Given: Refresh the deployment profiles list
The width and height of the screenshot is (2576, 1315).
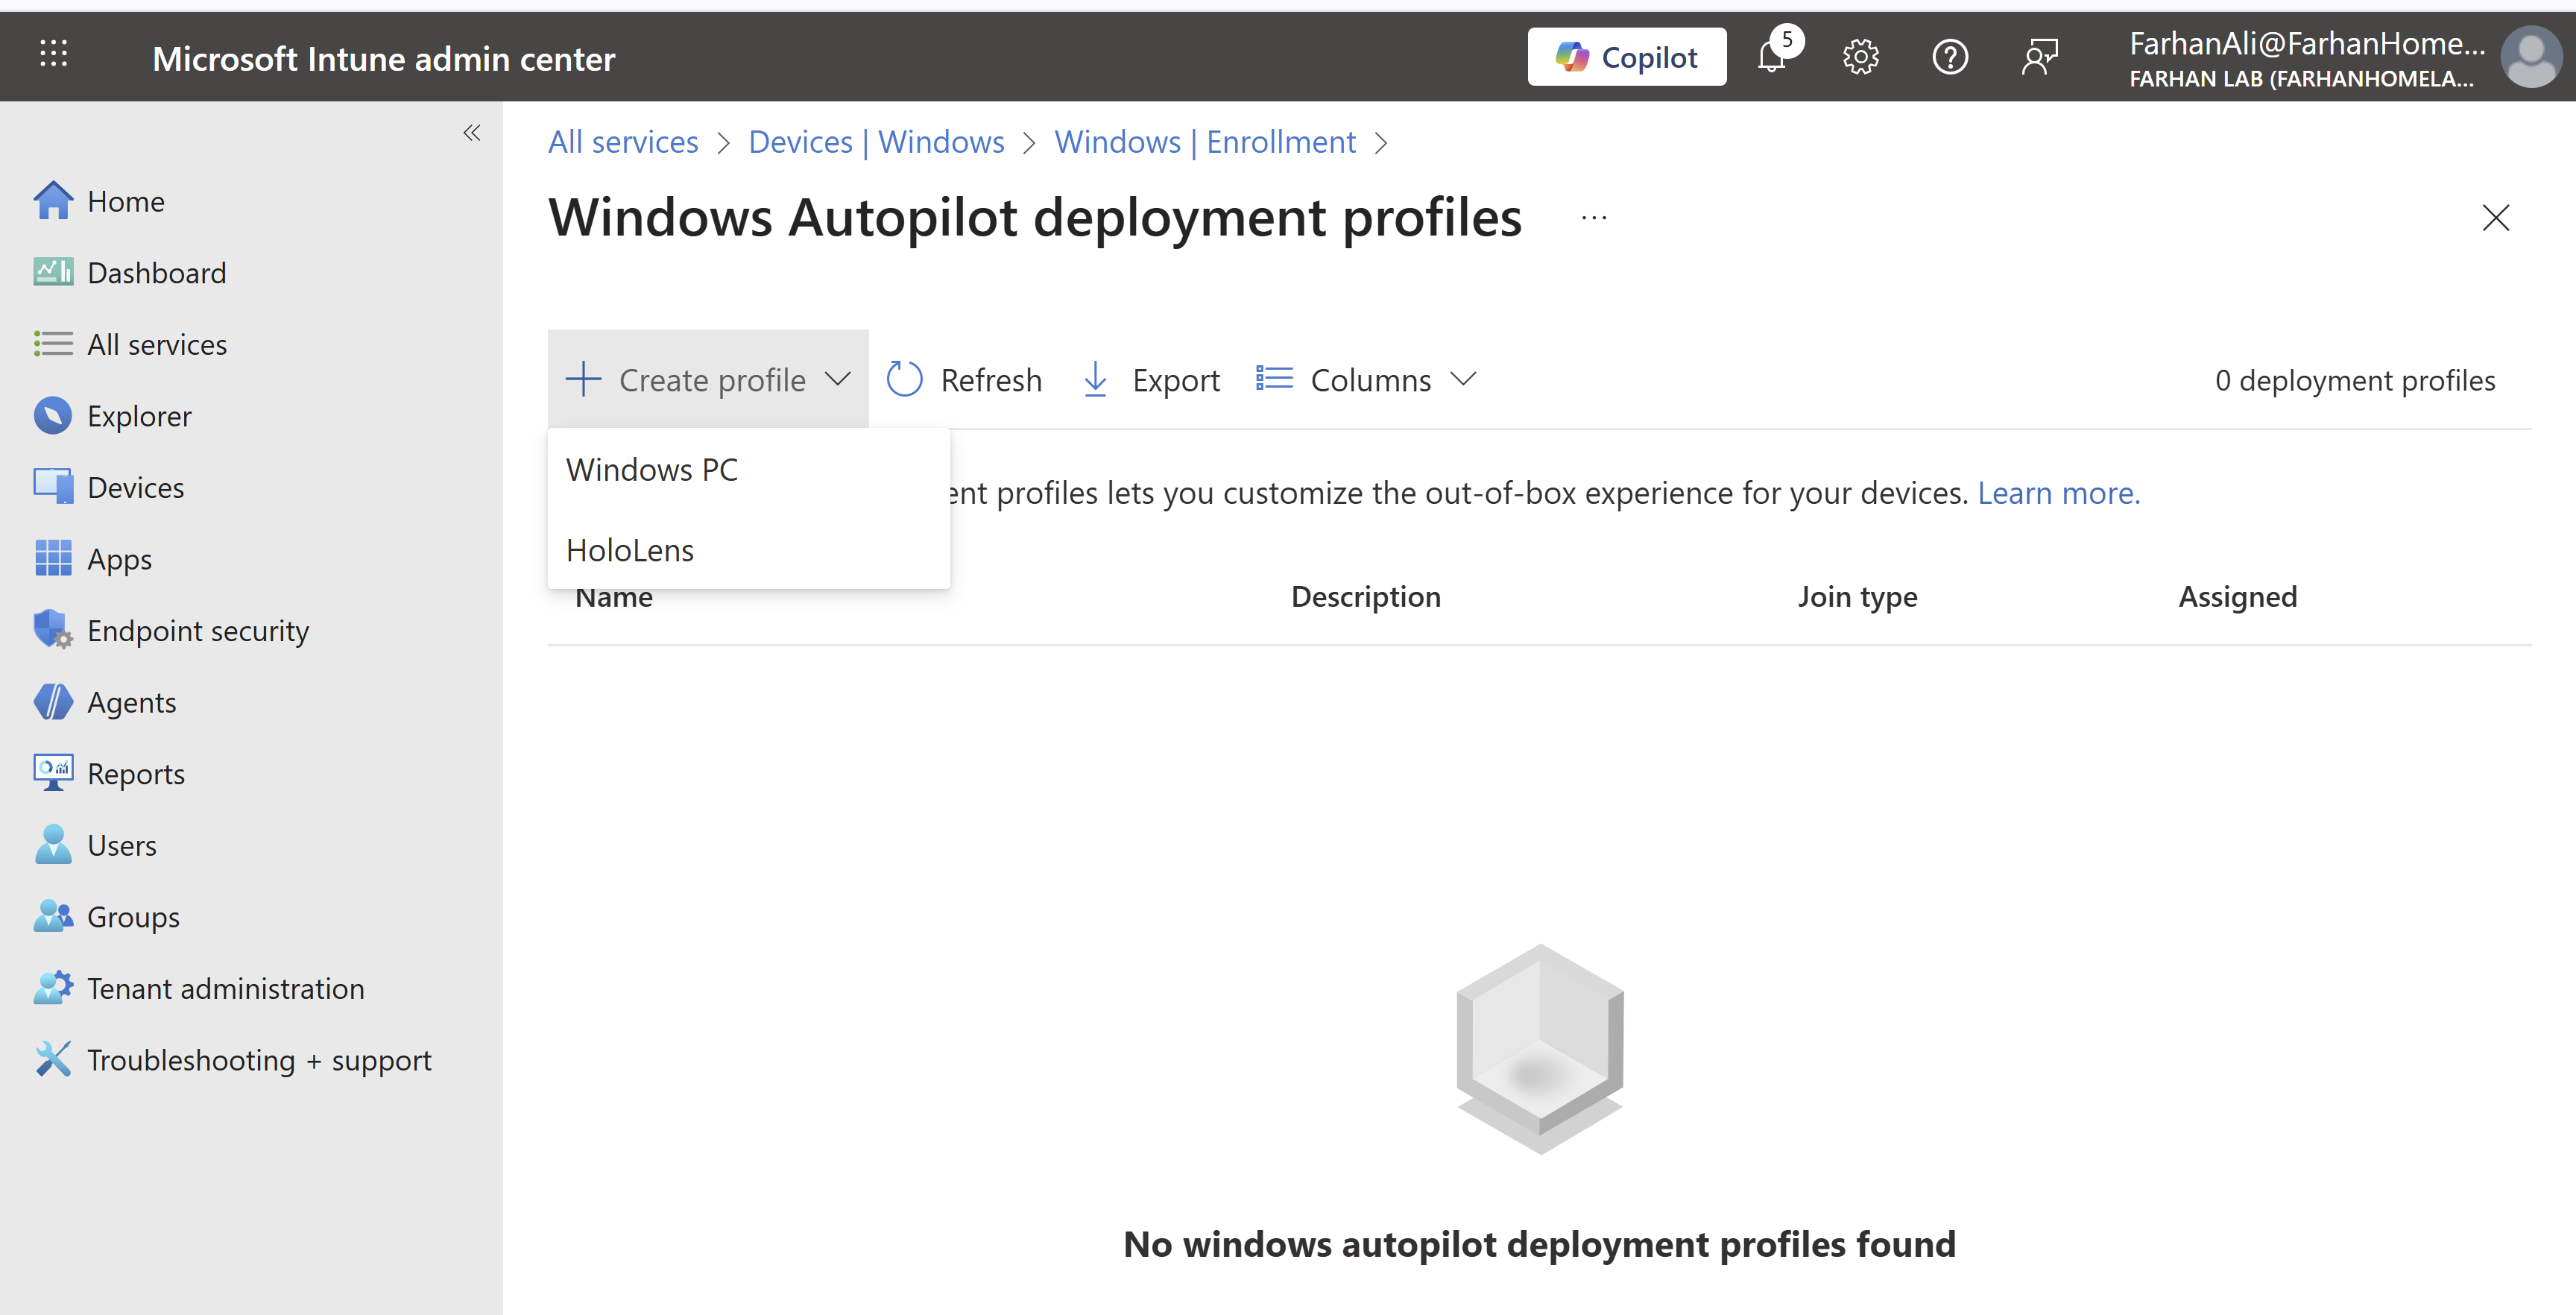Looking at the screenshot, I should coord(964,380).
